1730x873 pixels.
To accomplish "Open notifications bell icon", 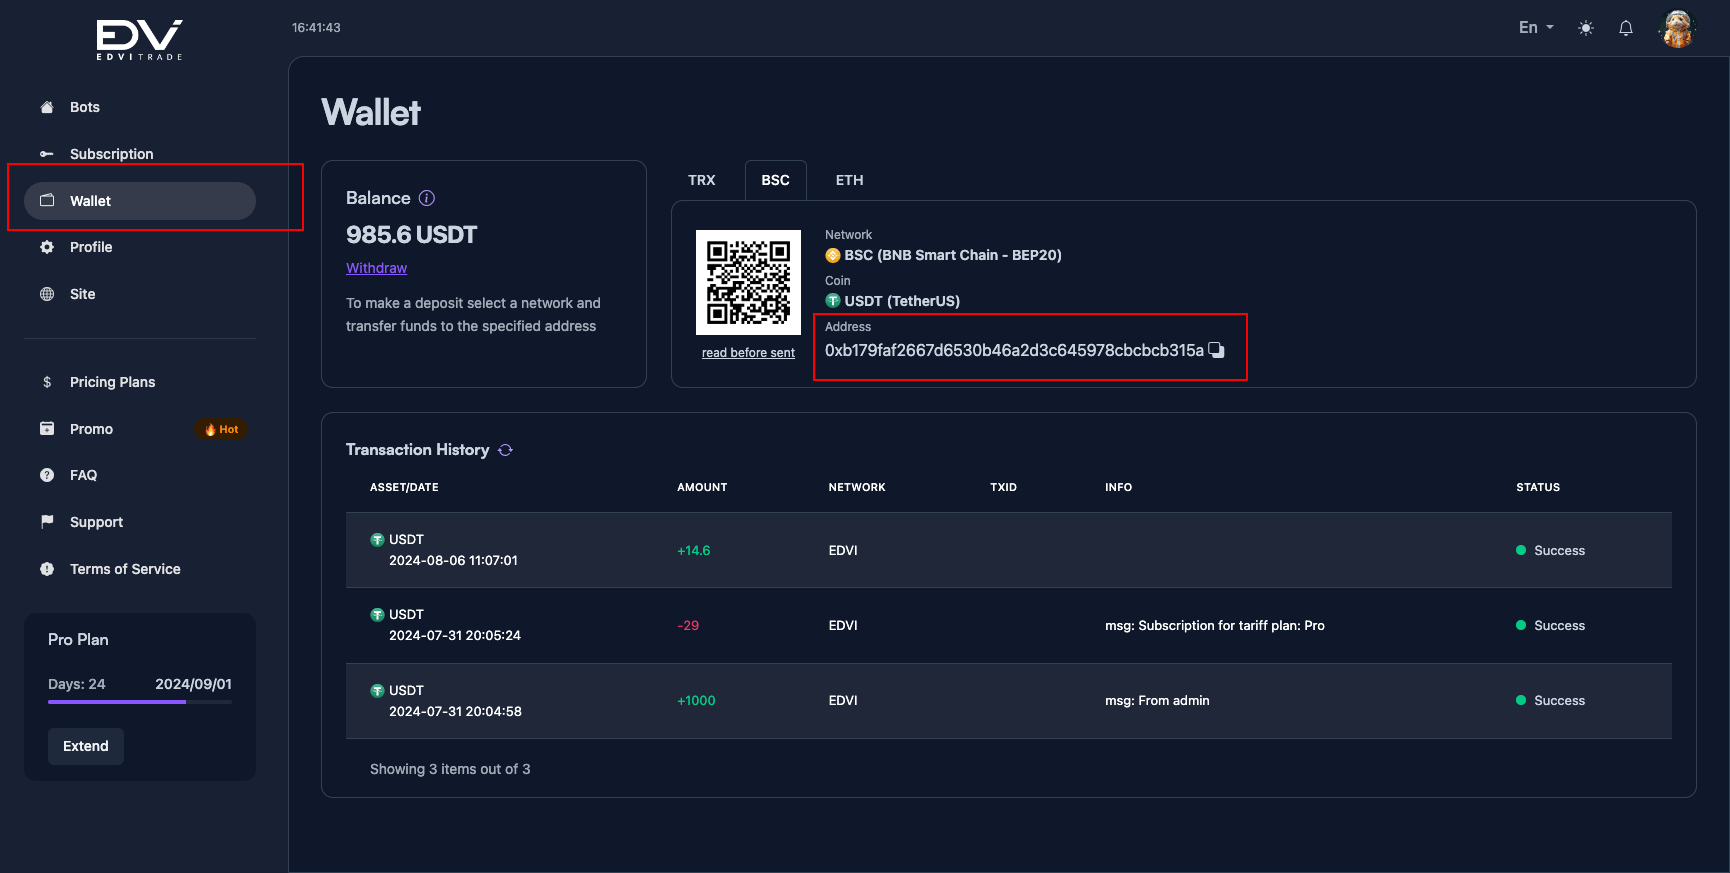I will coord(1626,28).
